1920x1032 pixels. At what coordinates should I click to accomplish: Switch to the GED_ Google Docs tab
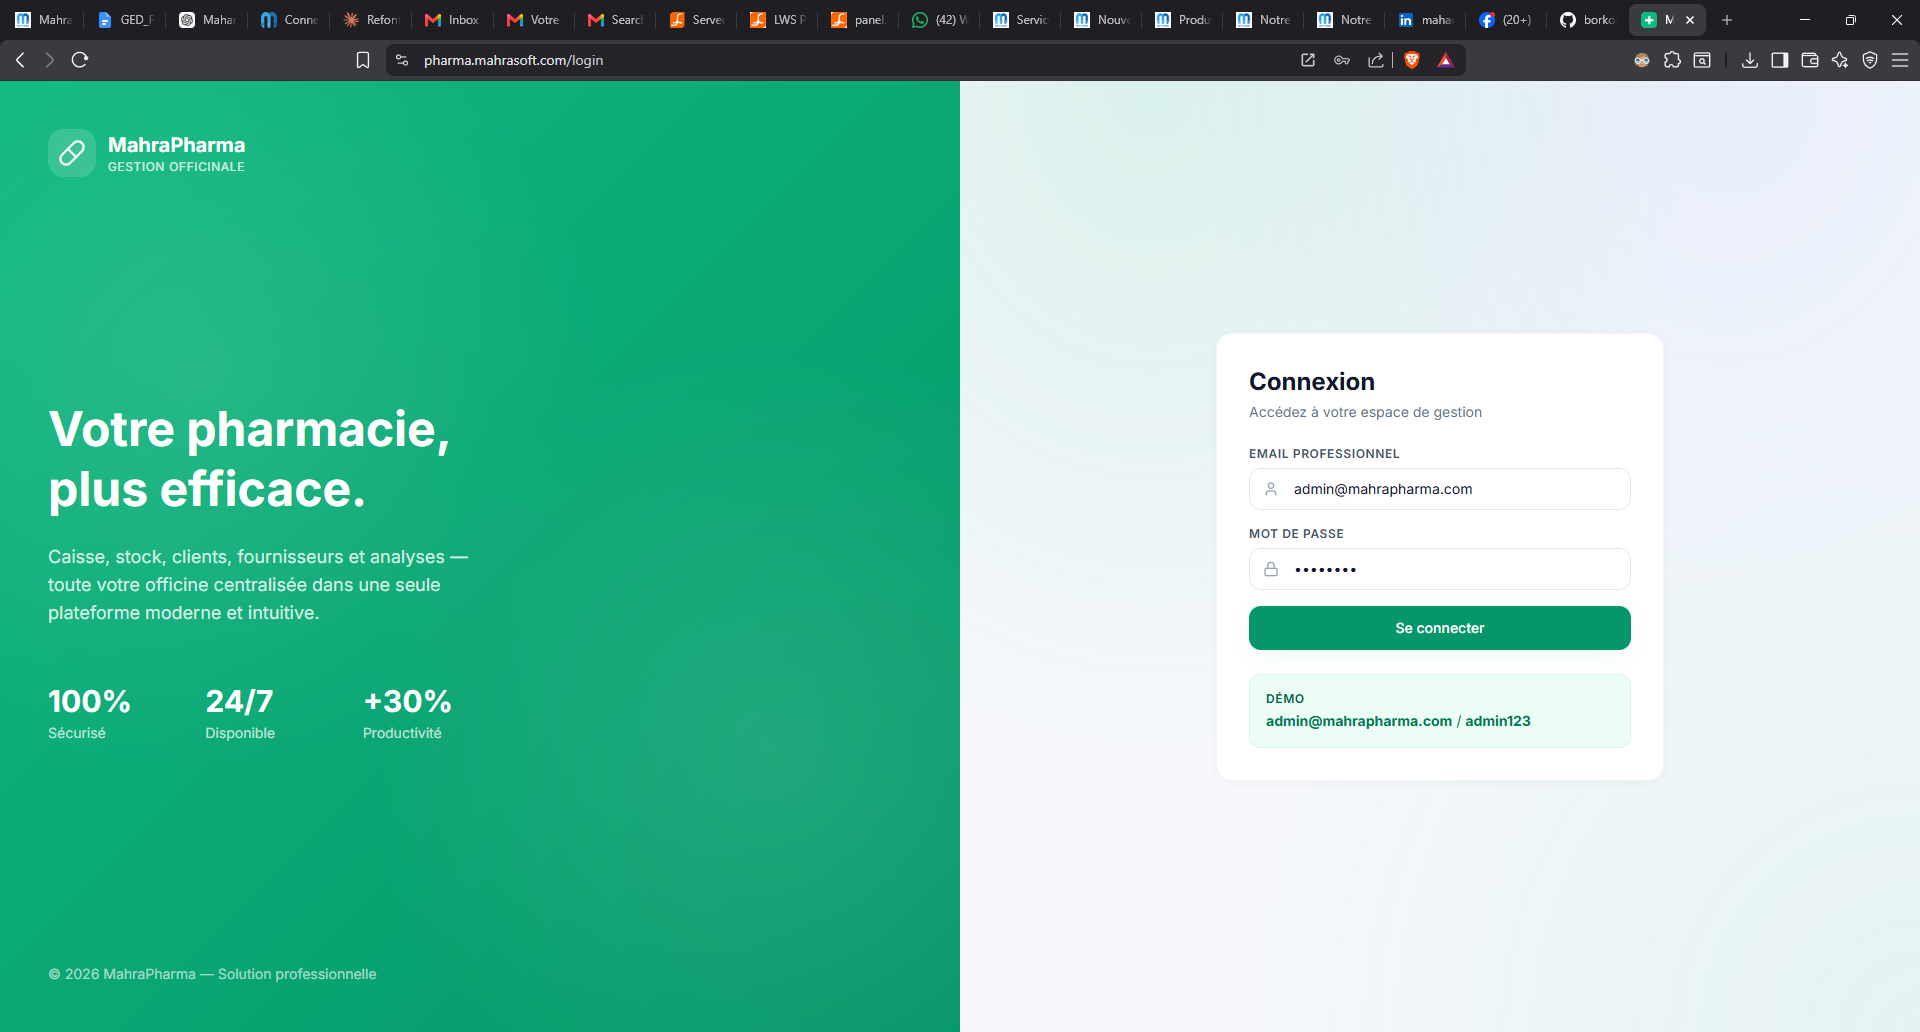coord(128,20)
